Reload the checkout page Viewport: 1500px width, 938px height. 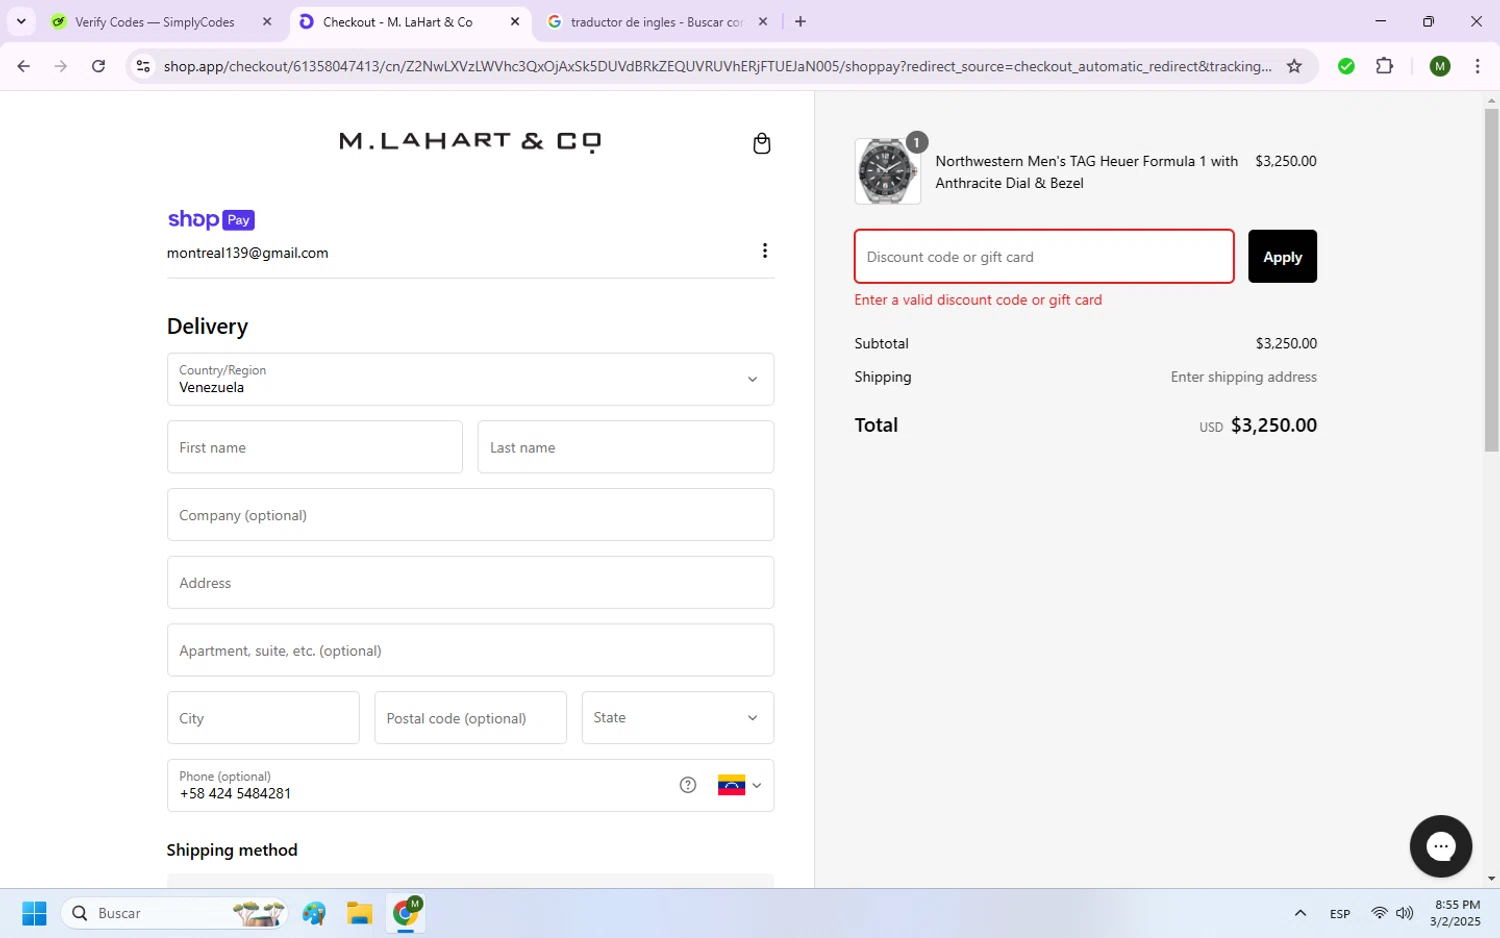tap(98, 66)
